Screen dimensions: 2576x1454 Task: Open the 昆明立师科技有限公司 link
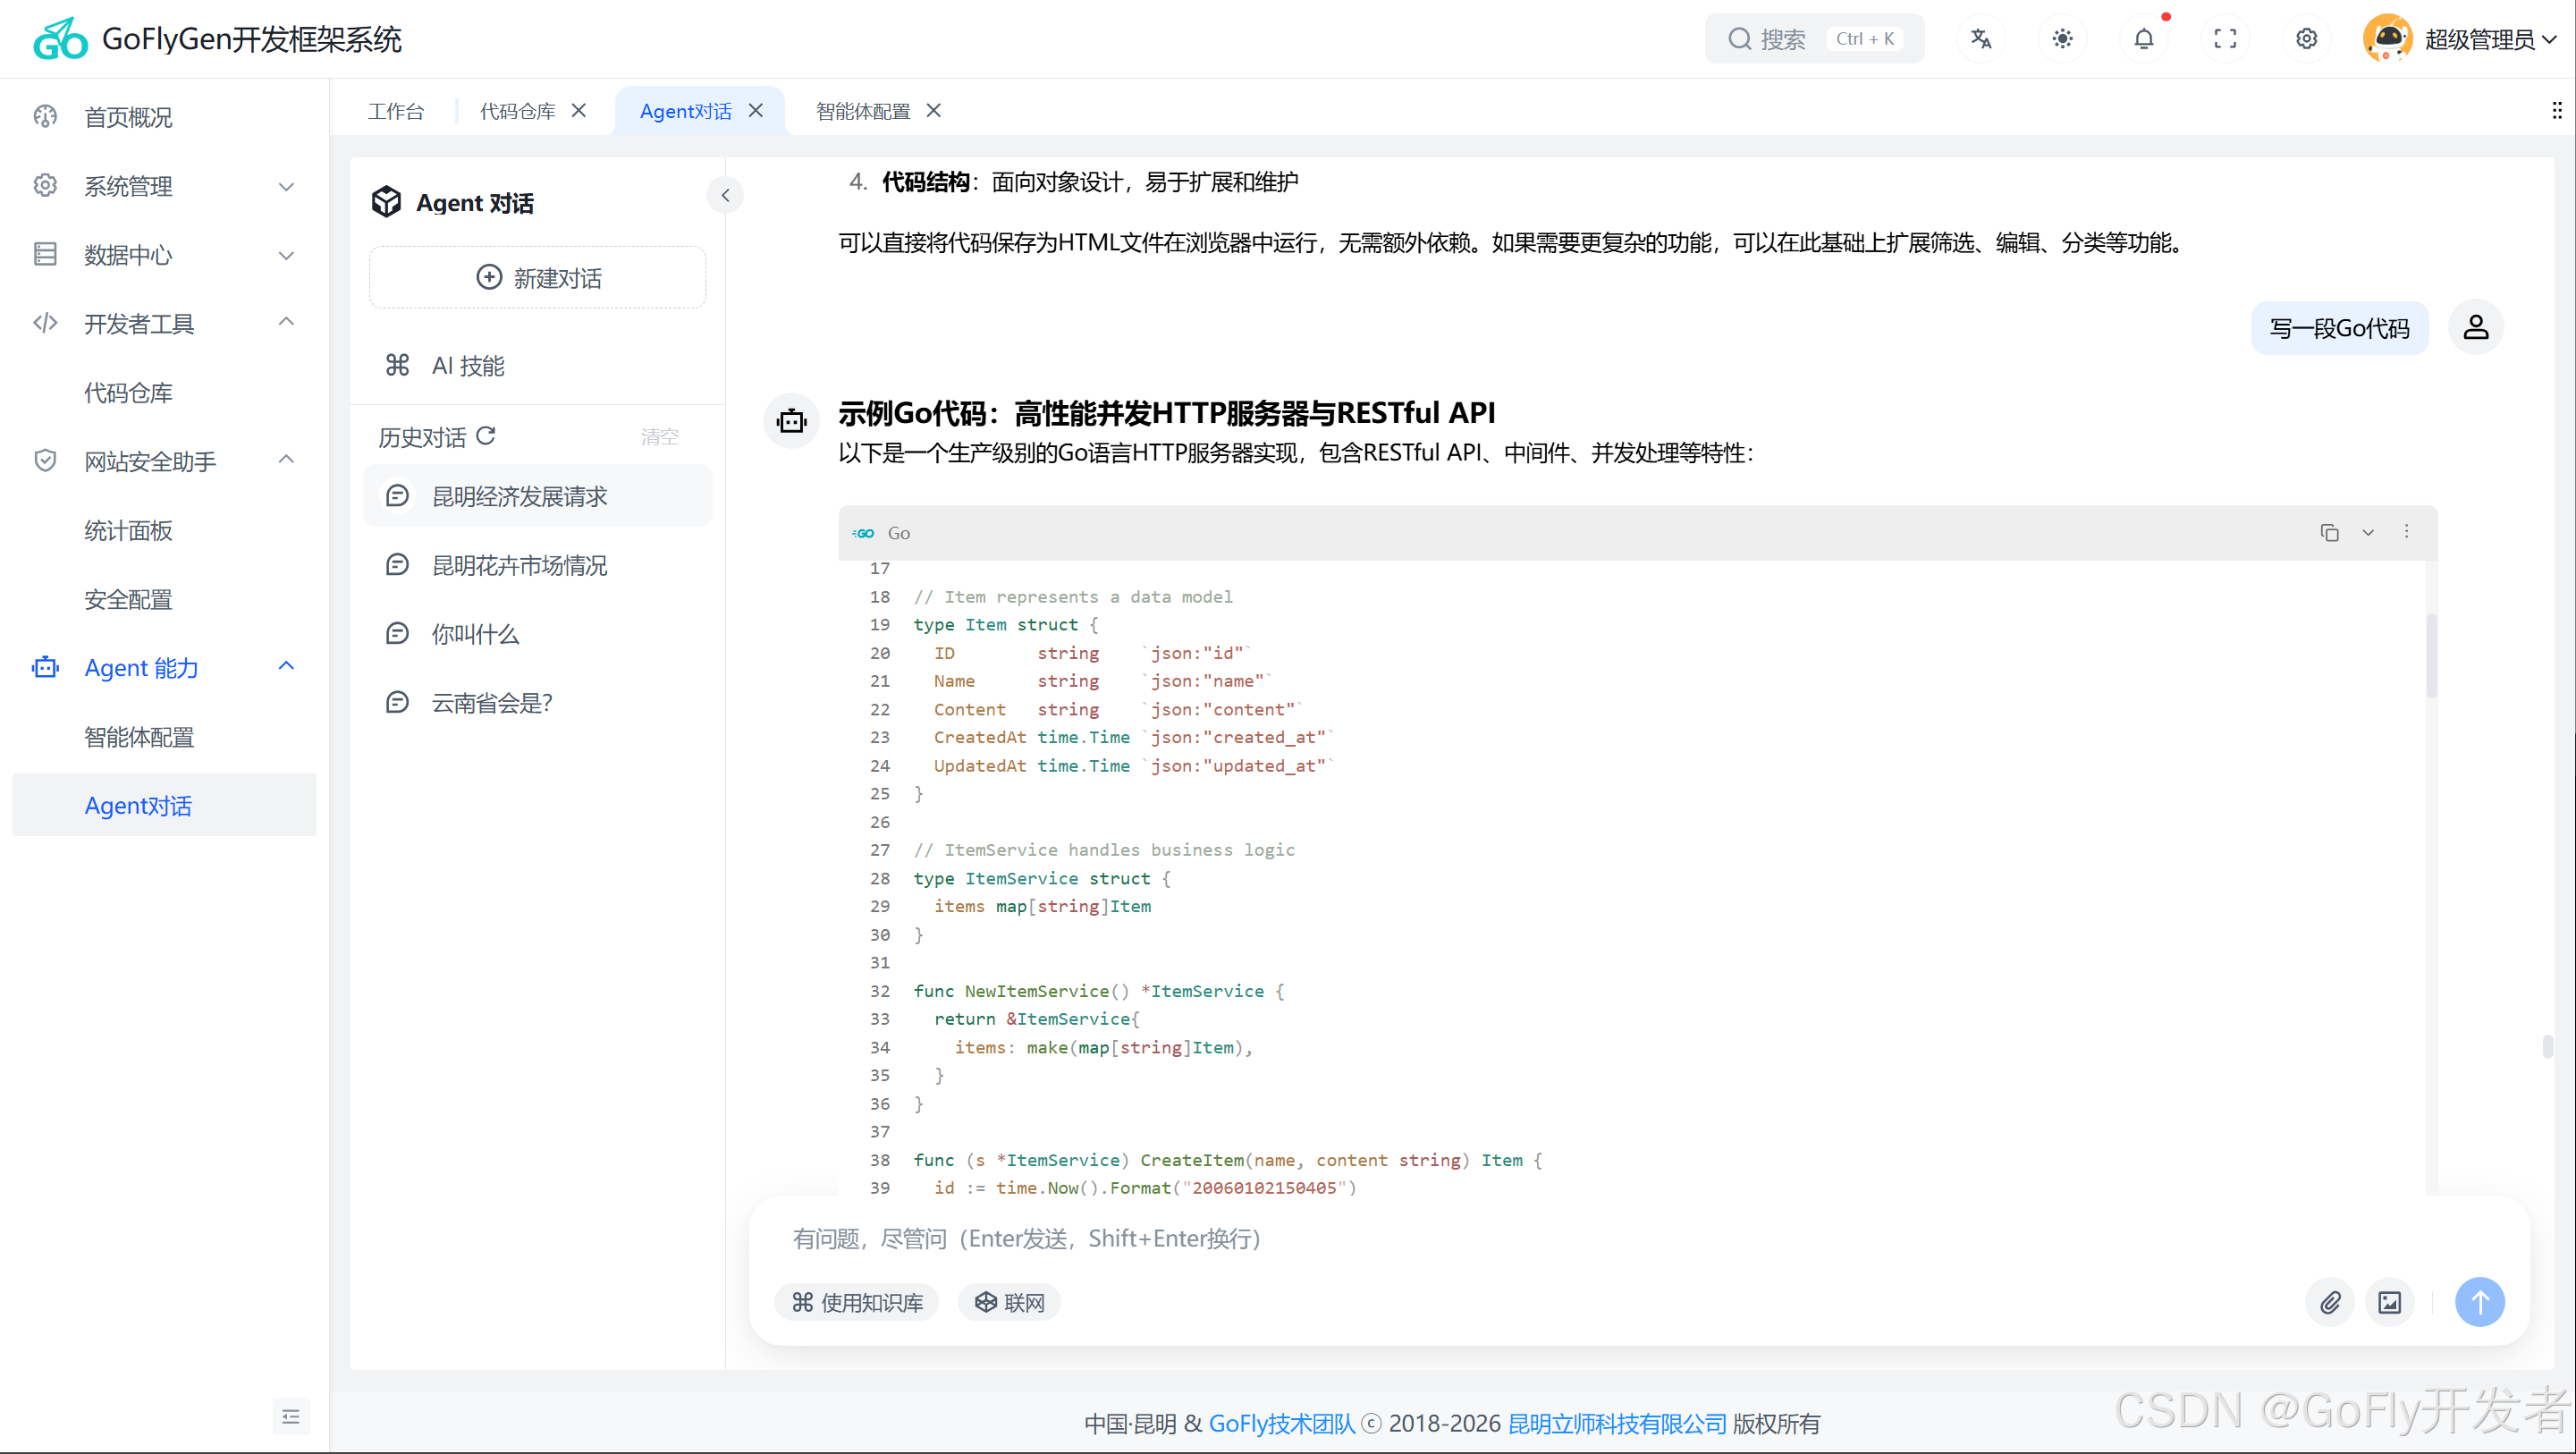[x=1617, y=1423]
